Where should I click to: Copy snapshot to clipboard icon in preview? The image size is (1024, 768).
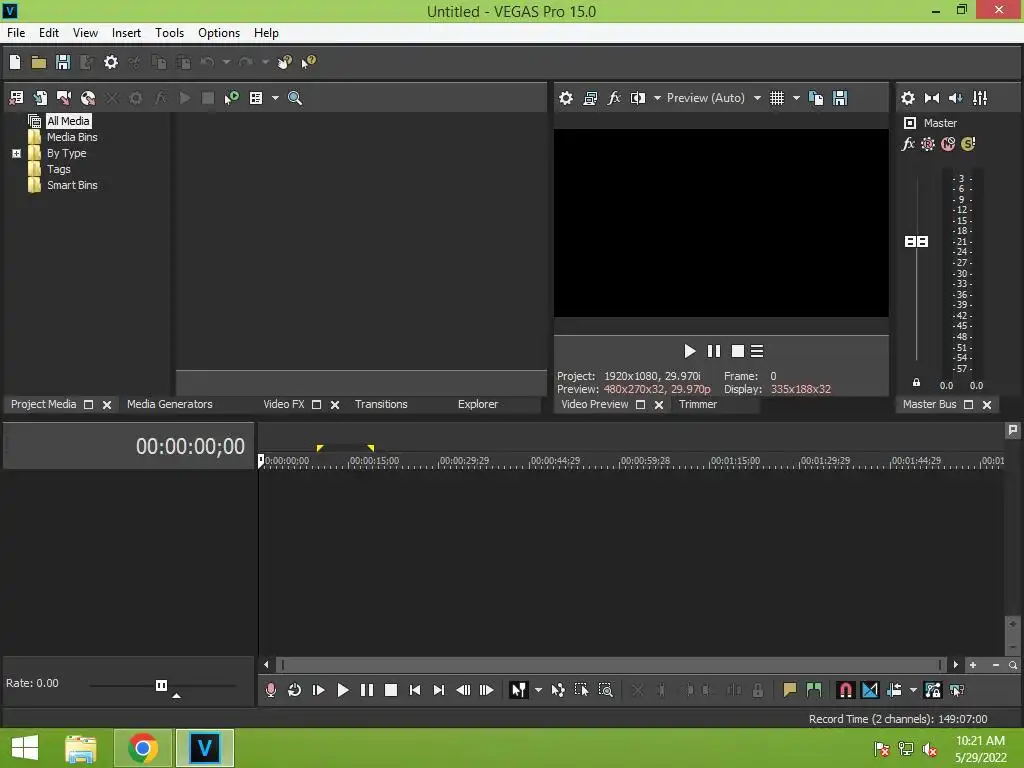[x=816, y=98]
